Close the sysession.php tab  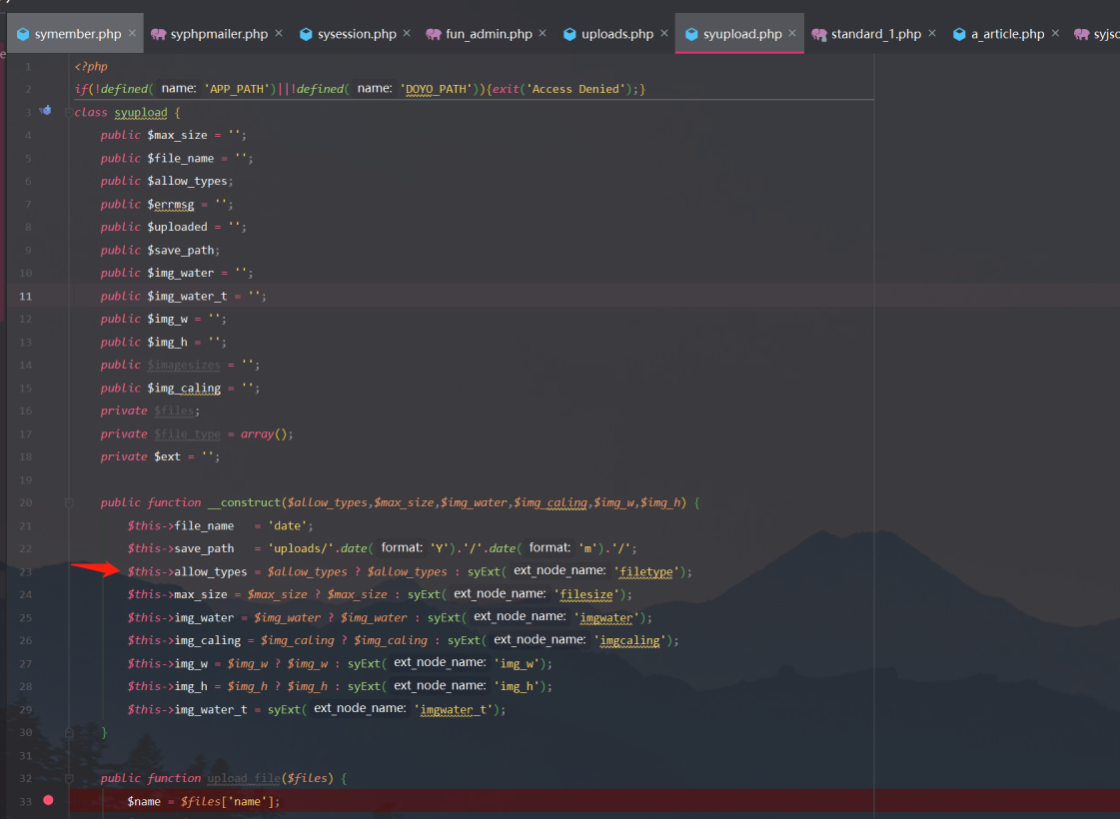pos(406,34)
